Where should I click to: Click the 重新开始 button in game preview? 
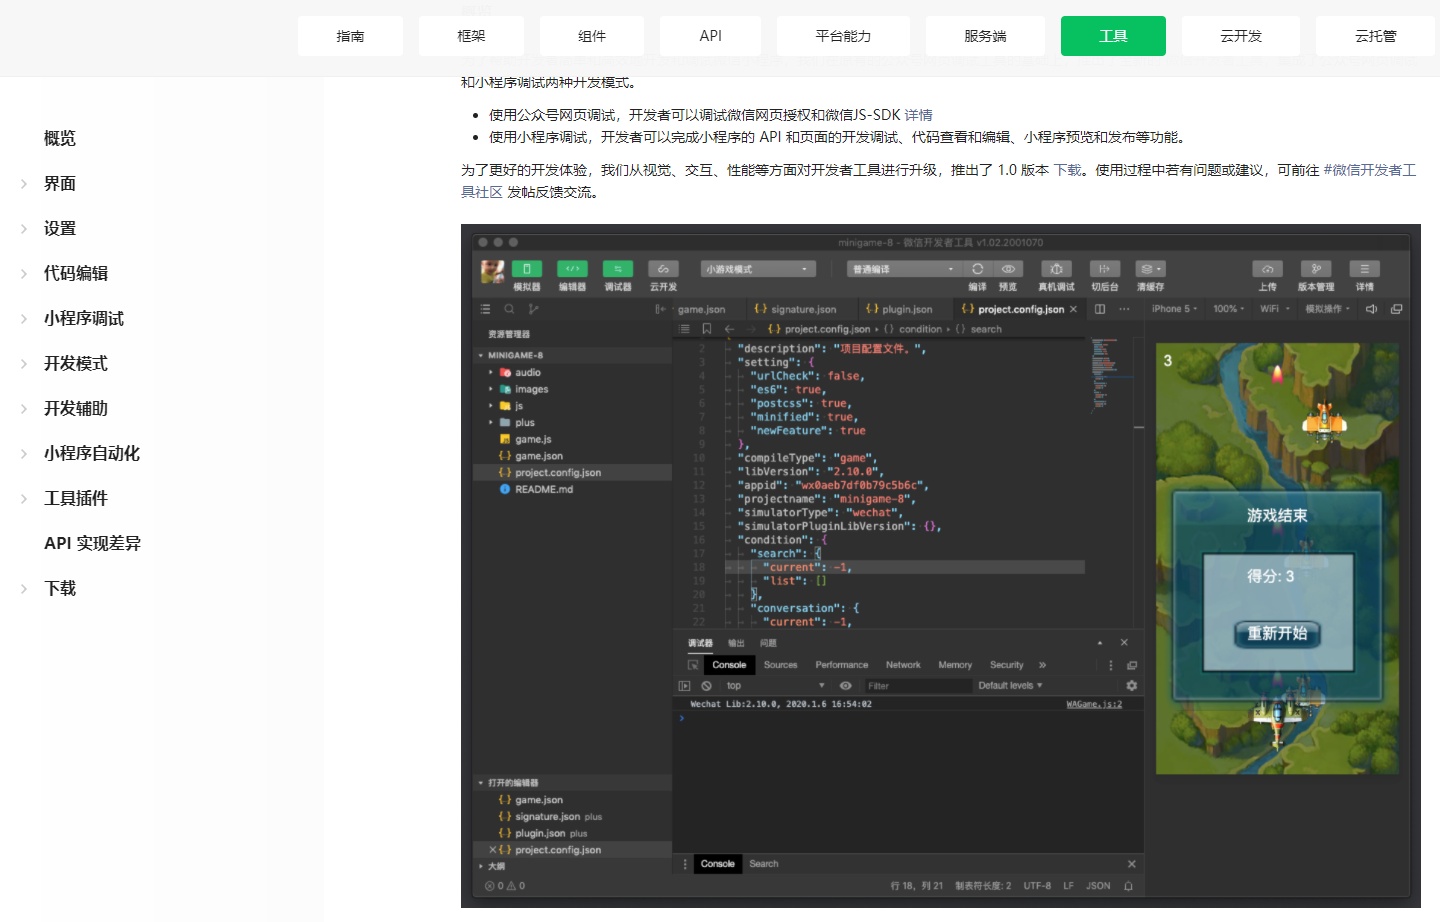(x=1277, y=633)
